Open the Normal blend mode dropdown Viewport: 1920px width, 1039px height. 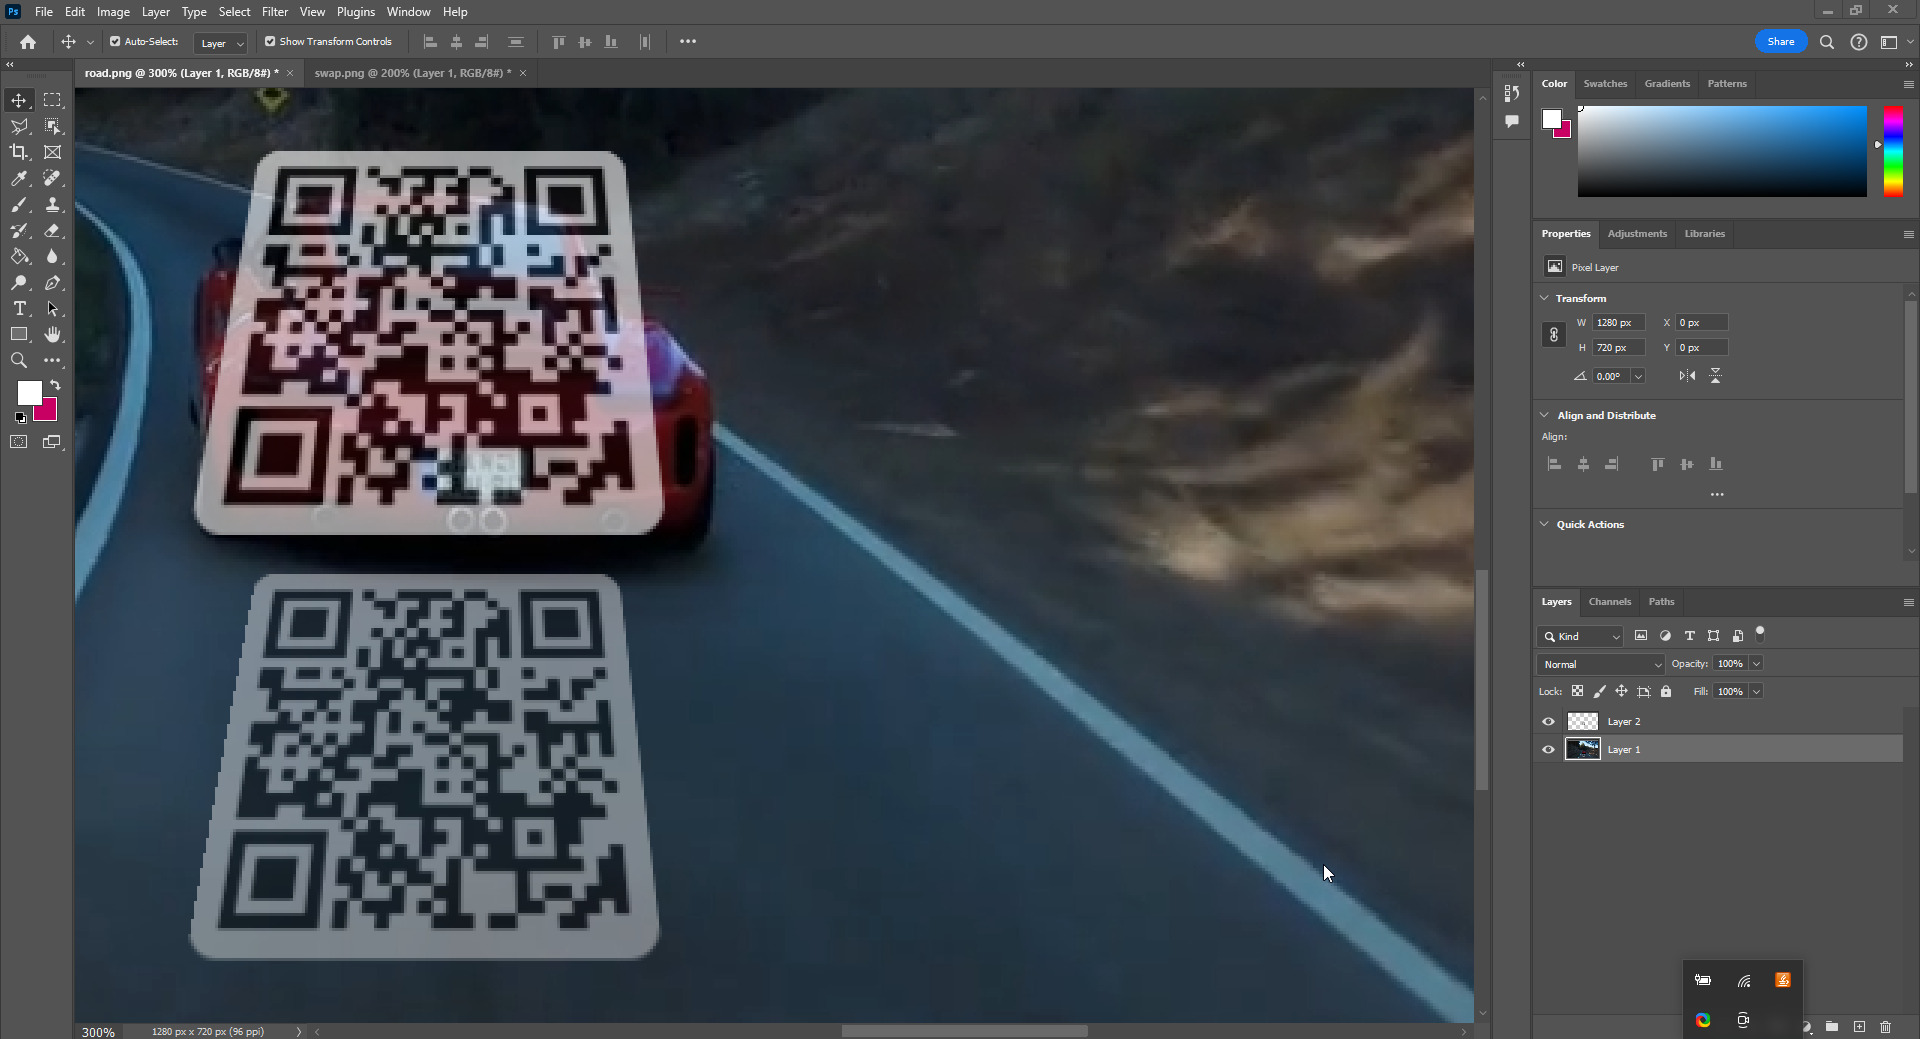point(1600,664)
